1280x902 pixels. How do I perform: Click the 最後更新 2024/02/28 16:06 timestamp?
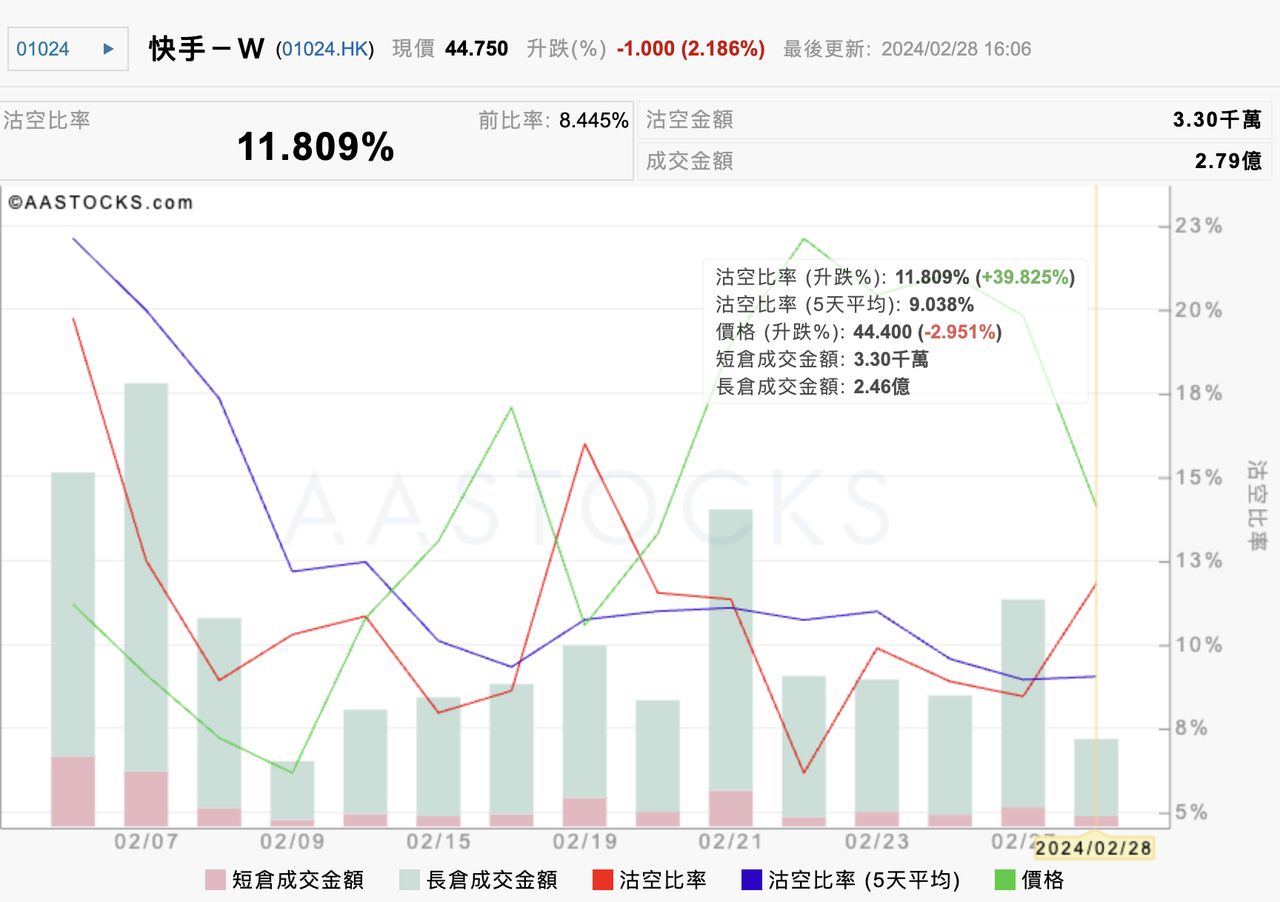pos(907,48)
